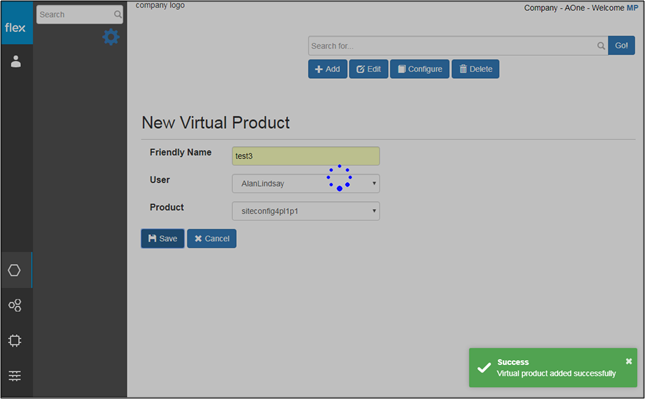Click the Delete button

click(x=476, y=69)
